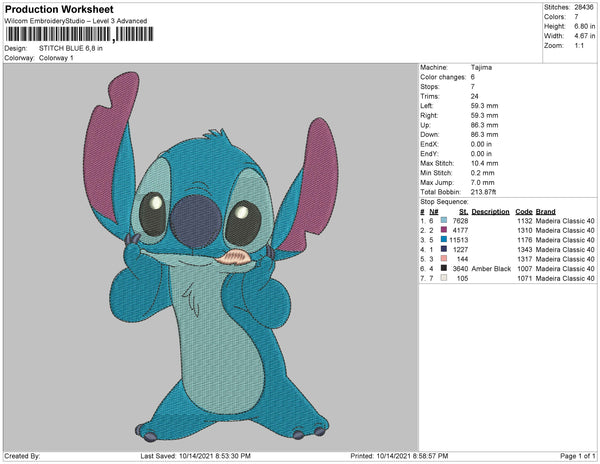Click 'Wilcom EmbroideryStudio – Level 3 Advanced' text
Screen dimensions: 600x464
pos(76,21)
